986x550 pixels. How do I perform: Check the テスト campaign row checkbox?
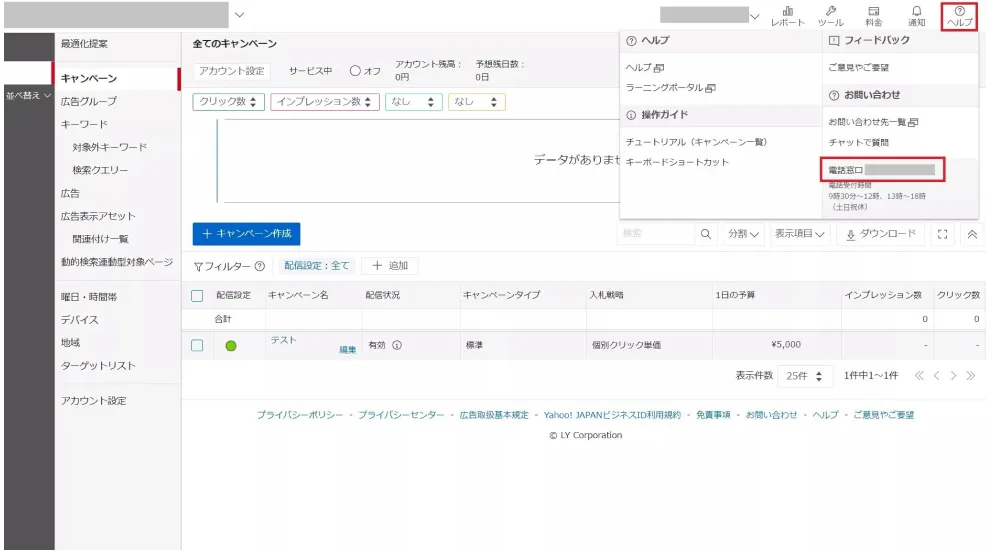197,345
